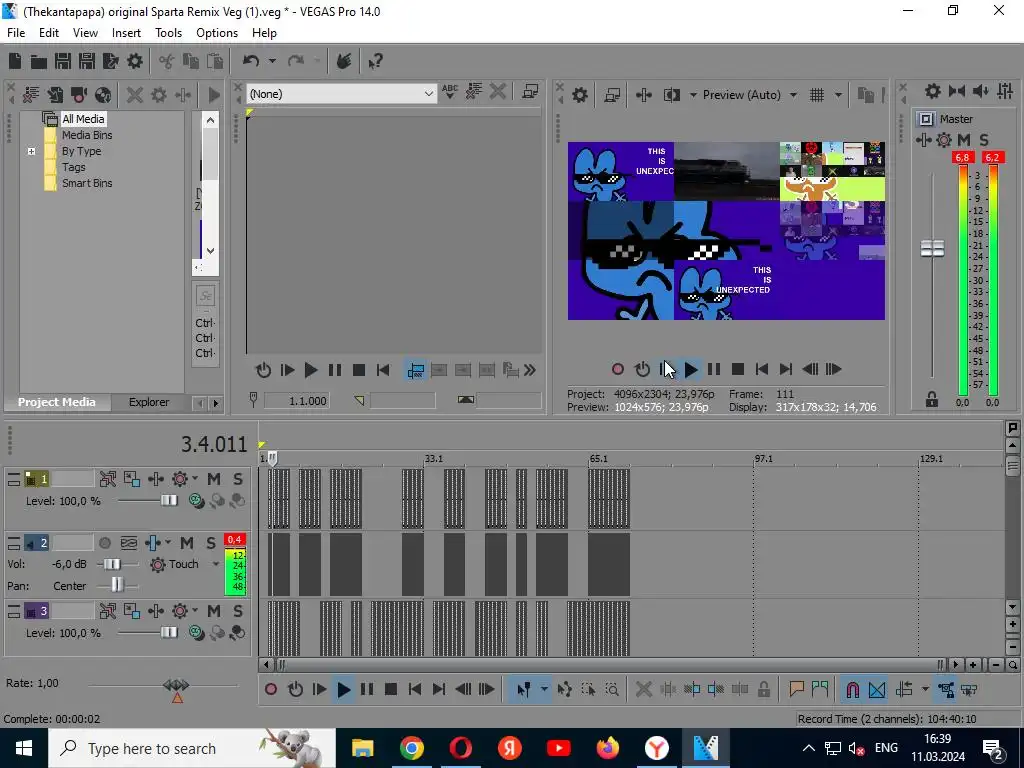Toggle Enable Snapping magnet icon
This screenshot has height=768, width=1024.
pos(852,689)
